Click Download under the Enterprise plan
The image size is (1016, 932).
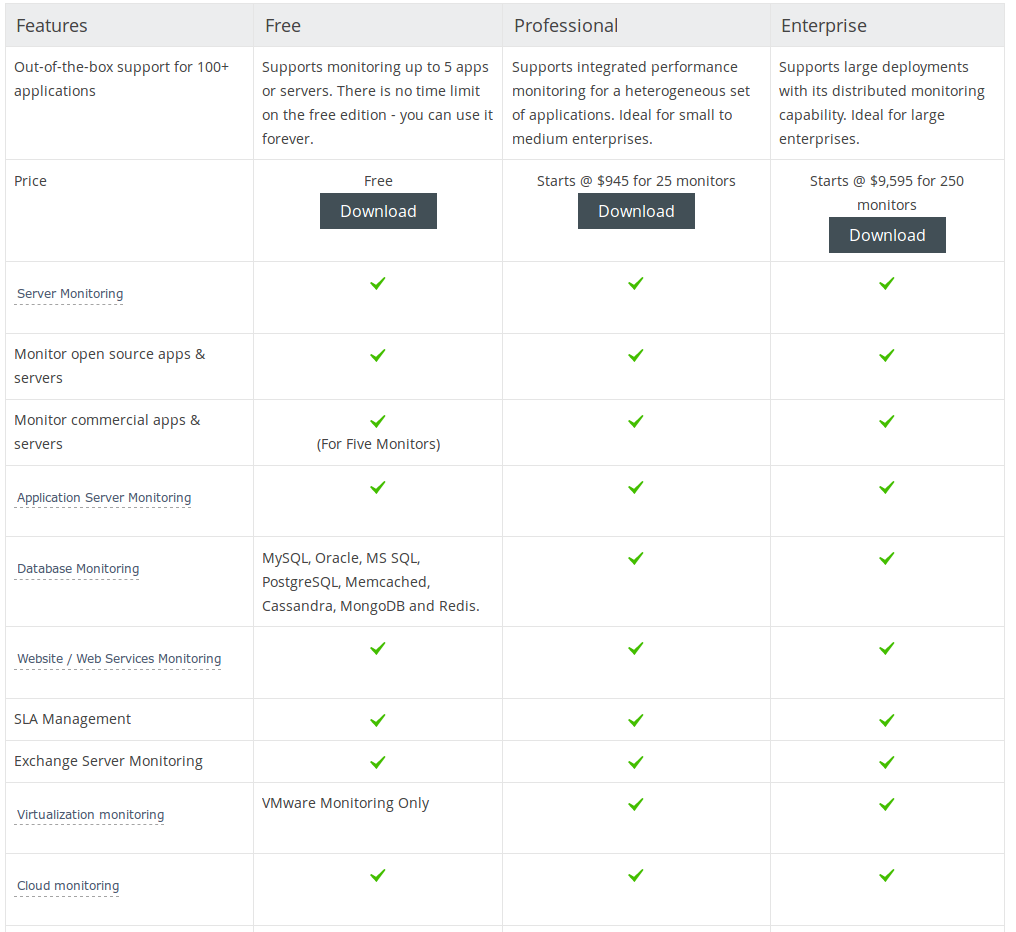[887, 234]
